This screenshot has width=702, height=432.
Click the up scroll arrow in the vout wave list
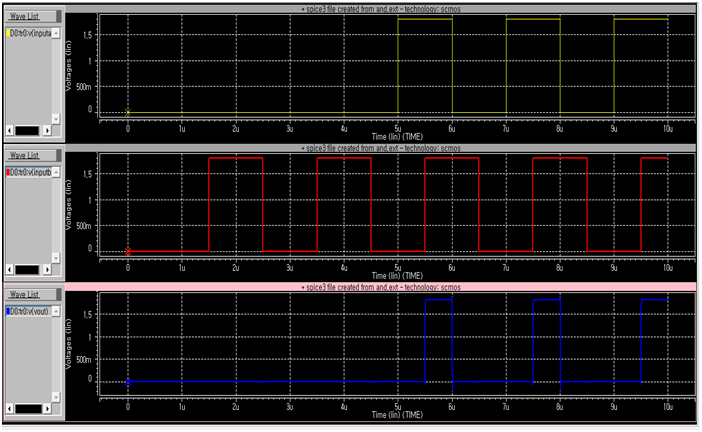(56, 312)
